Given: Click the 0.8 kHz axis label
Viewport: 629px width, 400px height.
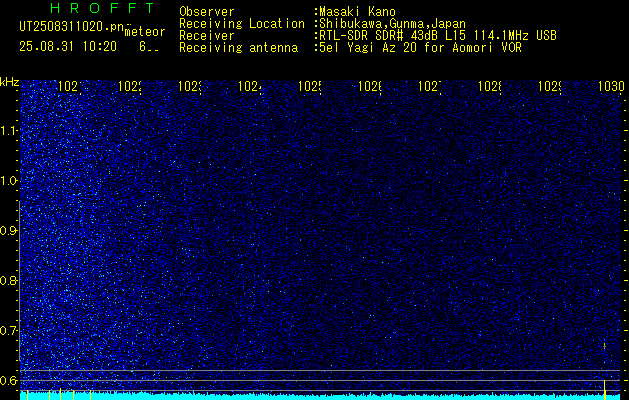Looking at the screenshot, I should (10, 280).
